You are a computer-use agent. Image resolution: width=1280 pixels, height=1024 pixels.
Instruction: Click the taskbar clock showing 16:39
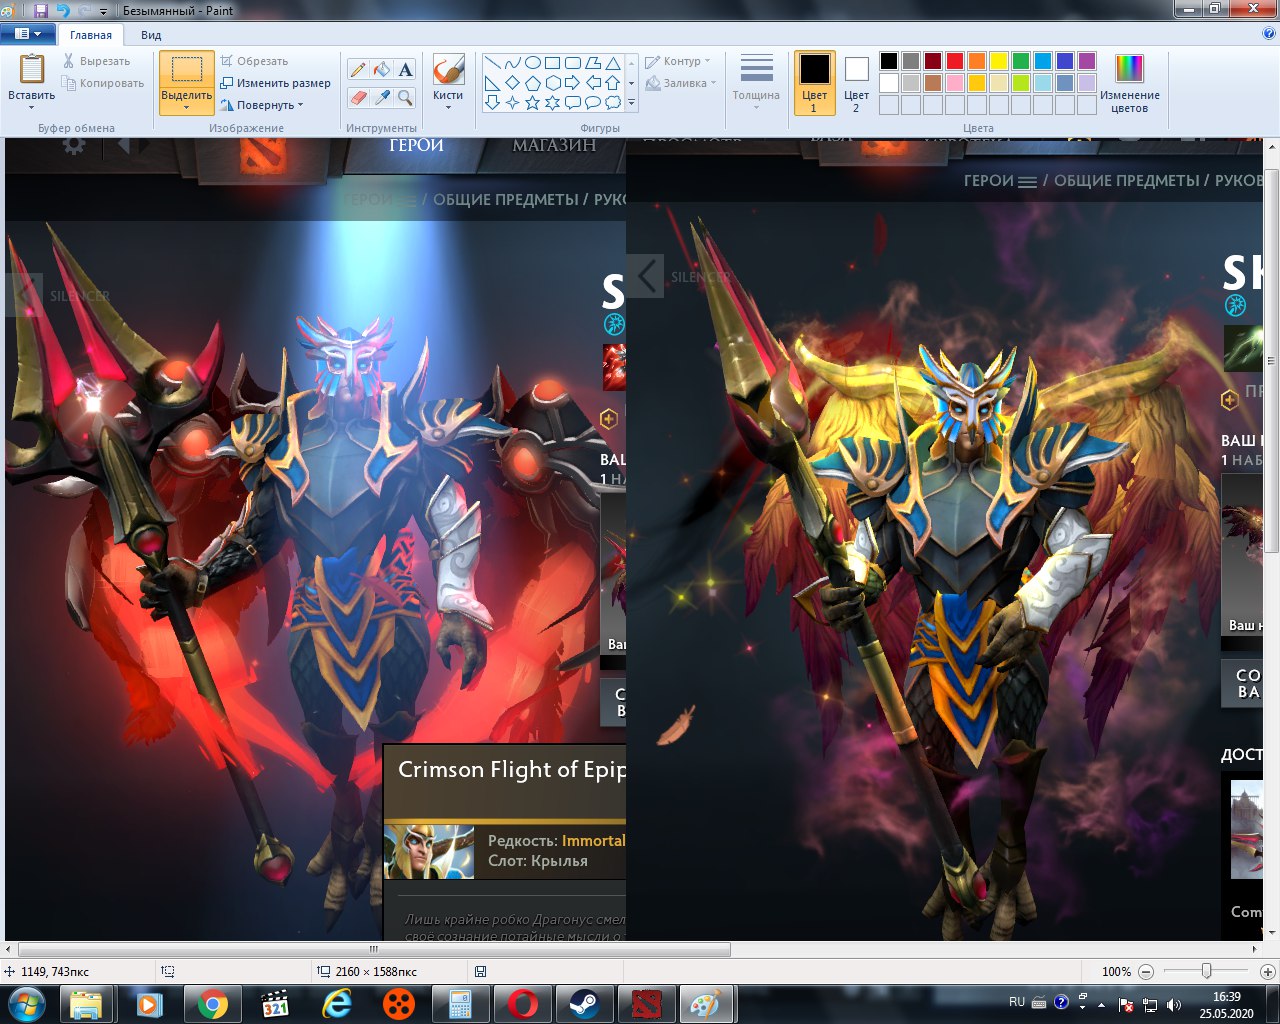click(1226, 1004)
